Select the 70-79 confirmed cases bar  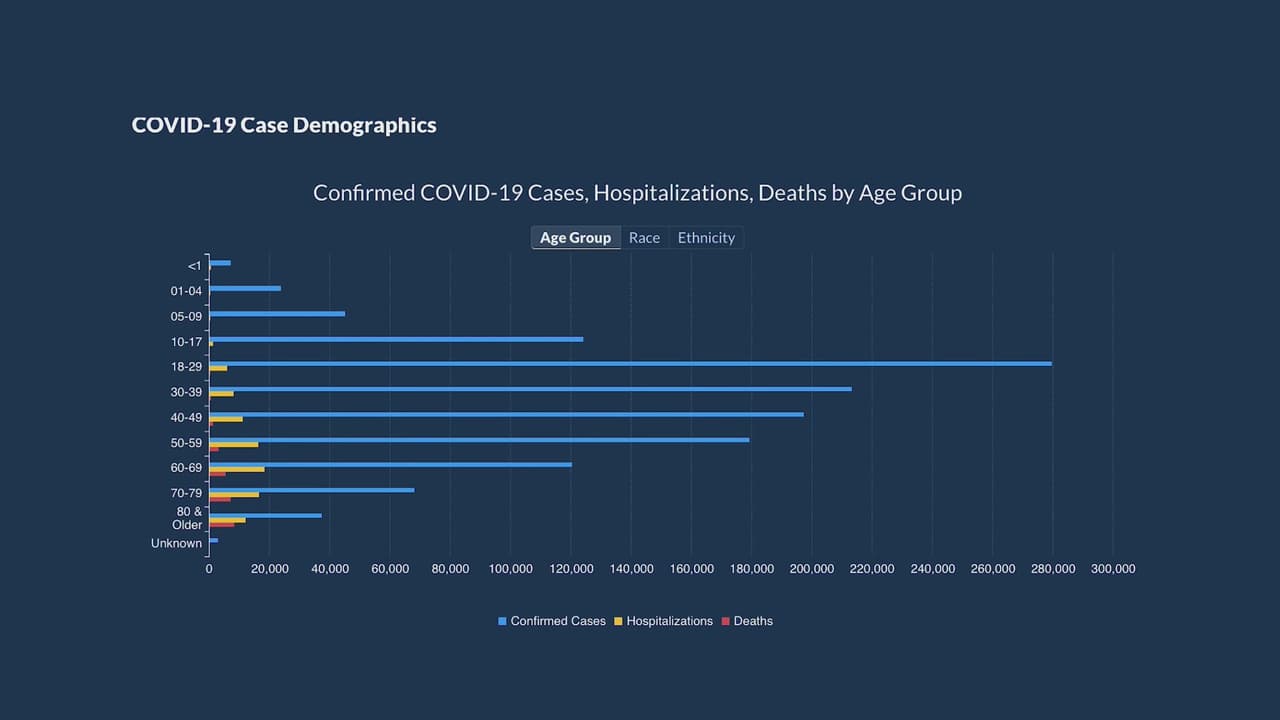pyautogui.click(x=311, y=490)
